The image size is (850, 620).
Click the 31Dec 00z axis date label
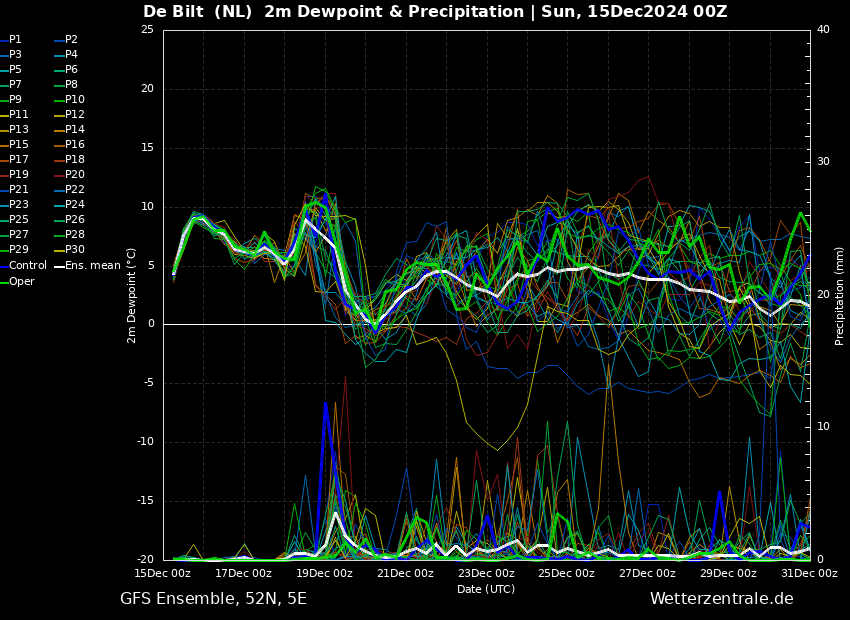tap(810, 573)
